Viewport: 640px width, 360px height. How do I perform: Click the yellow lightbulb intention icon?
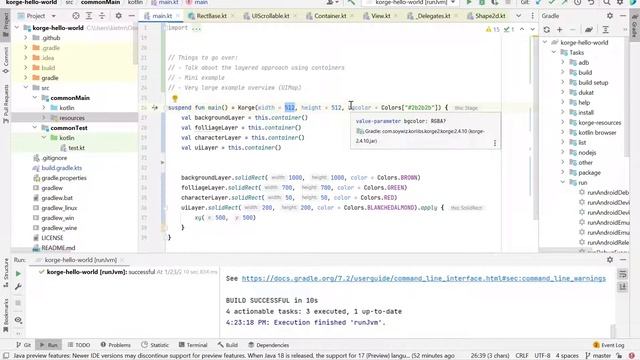175,98
